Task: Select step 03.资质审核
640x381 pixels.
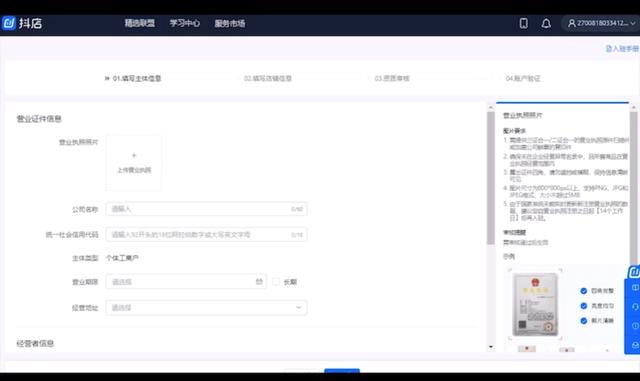Action: [392, 78]
